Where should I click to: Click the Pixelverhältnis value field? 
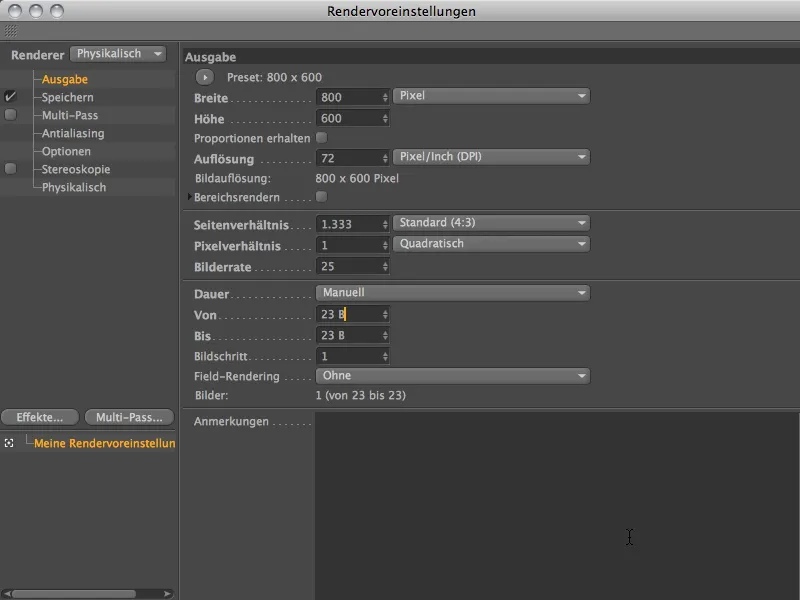pyautogui.click(x=348, y=245)
